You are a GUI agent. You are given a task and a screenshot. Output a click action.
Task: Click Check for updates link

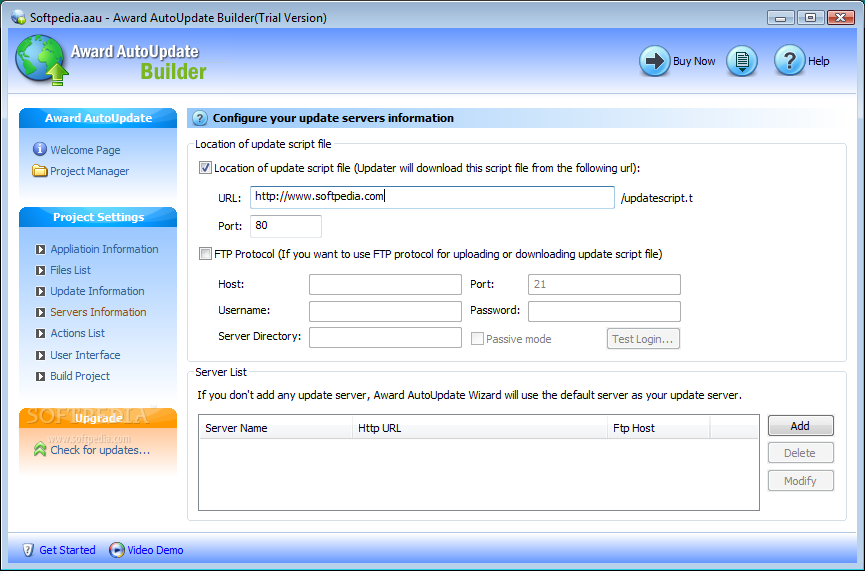tap(100, 450)
